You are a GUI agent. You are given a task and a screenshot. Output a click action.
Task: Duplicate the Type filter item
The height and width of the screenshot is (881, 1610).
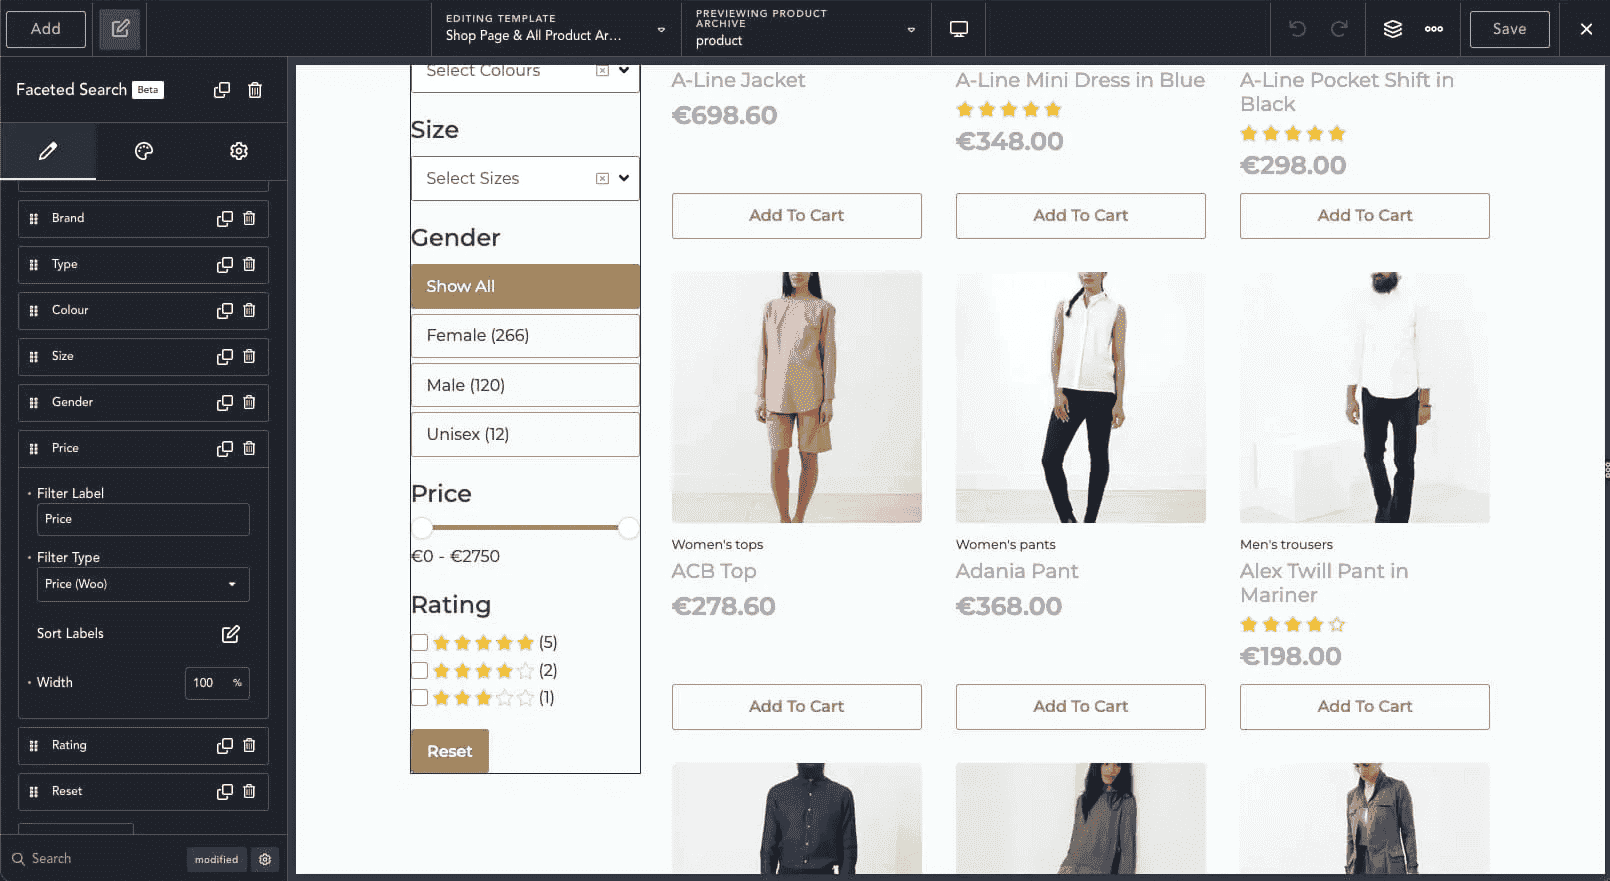[x=225, y=264]
